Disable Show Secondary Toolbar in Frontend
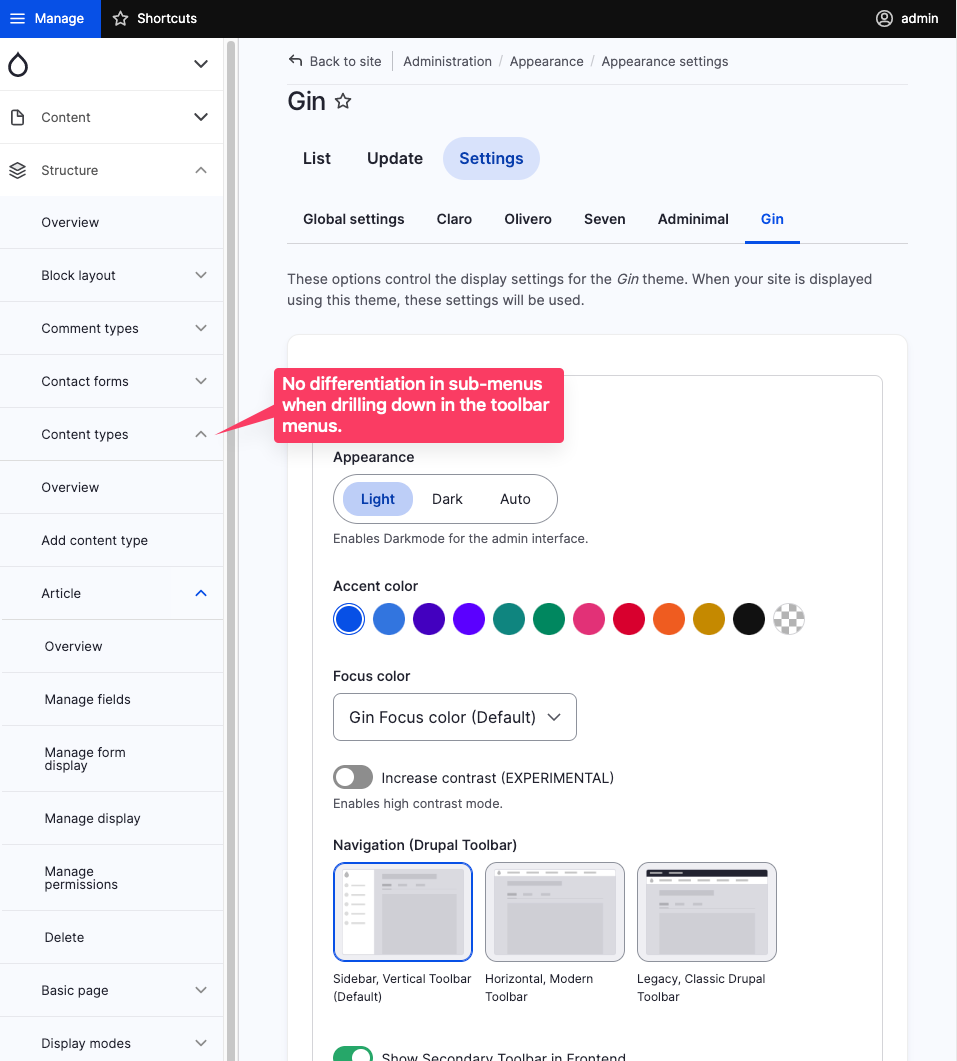 [354, 1054]
